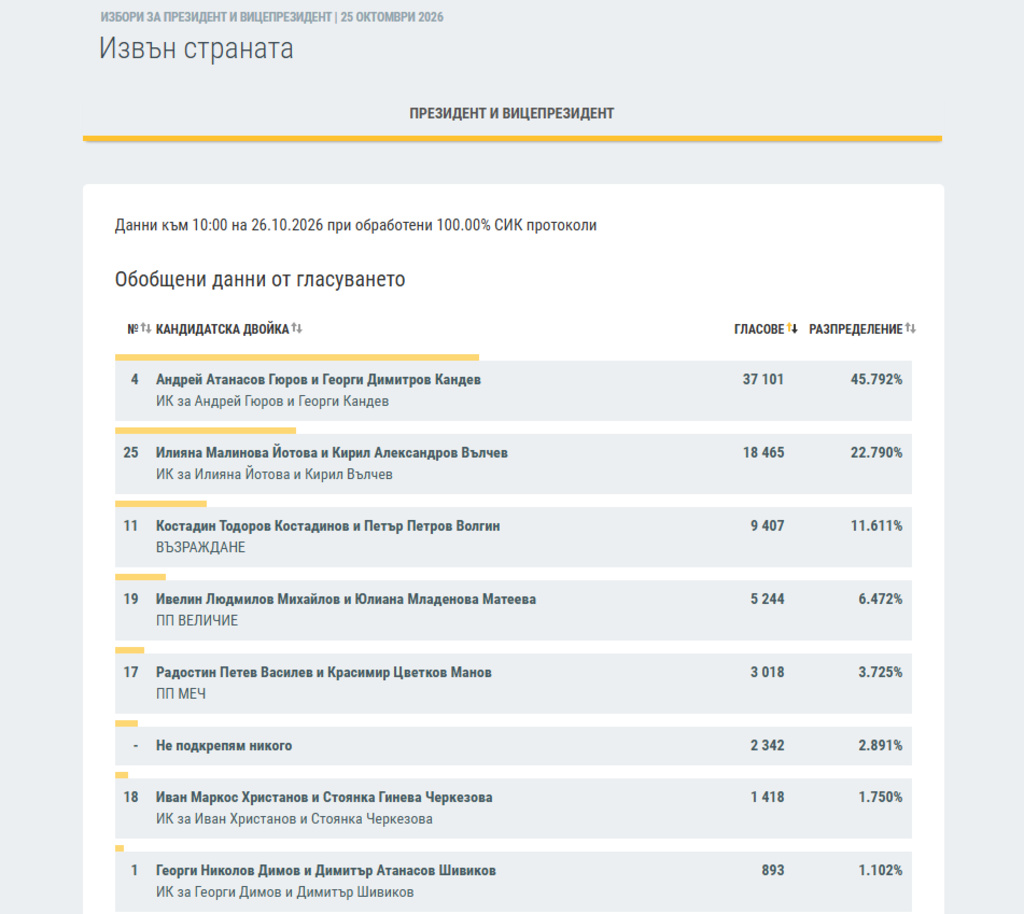Select percentage 11.611%

[876, 526]
